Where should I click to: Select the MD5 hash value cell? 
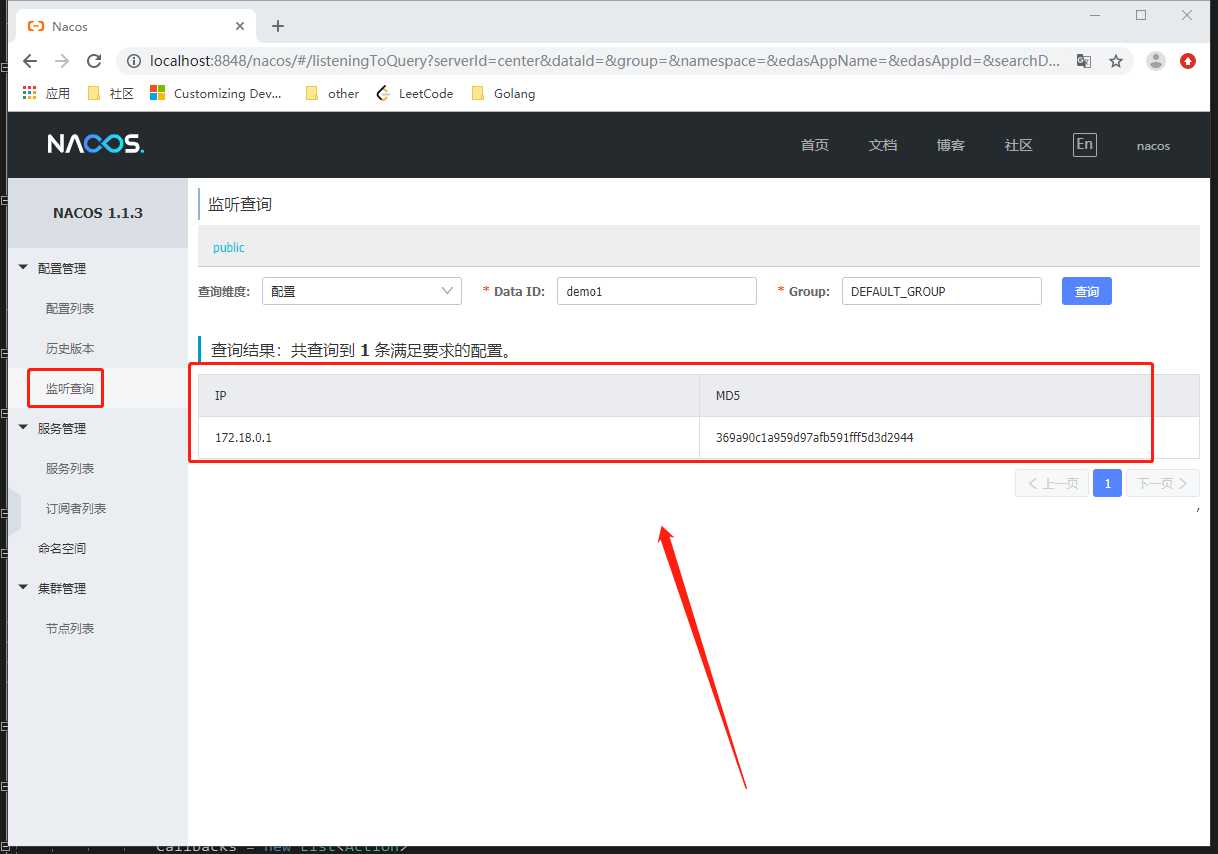(949, 437)
